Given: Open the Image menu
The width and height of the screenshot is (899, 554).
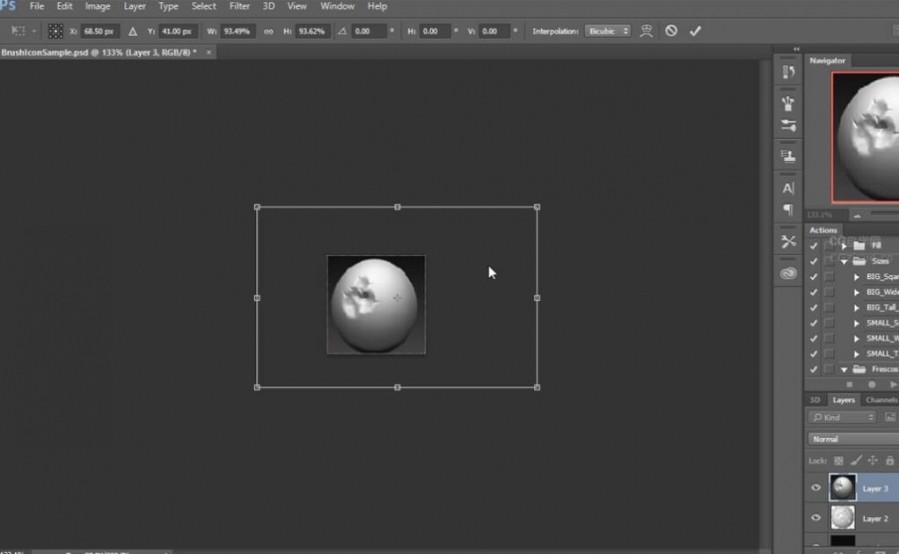Looking at the screenshot, I should coord(97,6).
